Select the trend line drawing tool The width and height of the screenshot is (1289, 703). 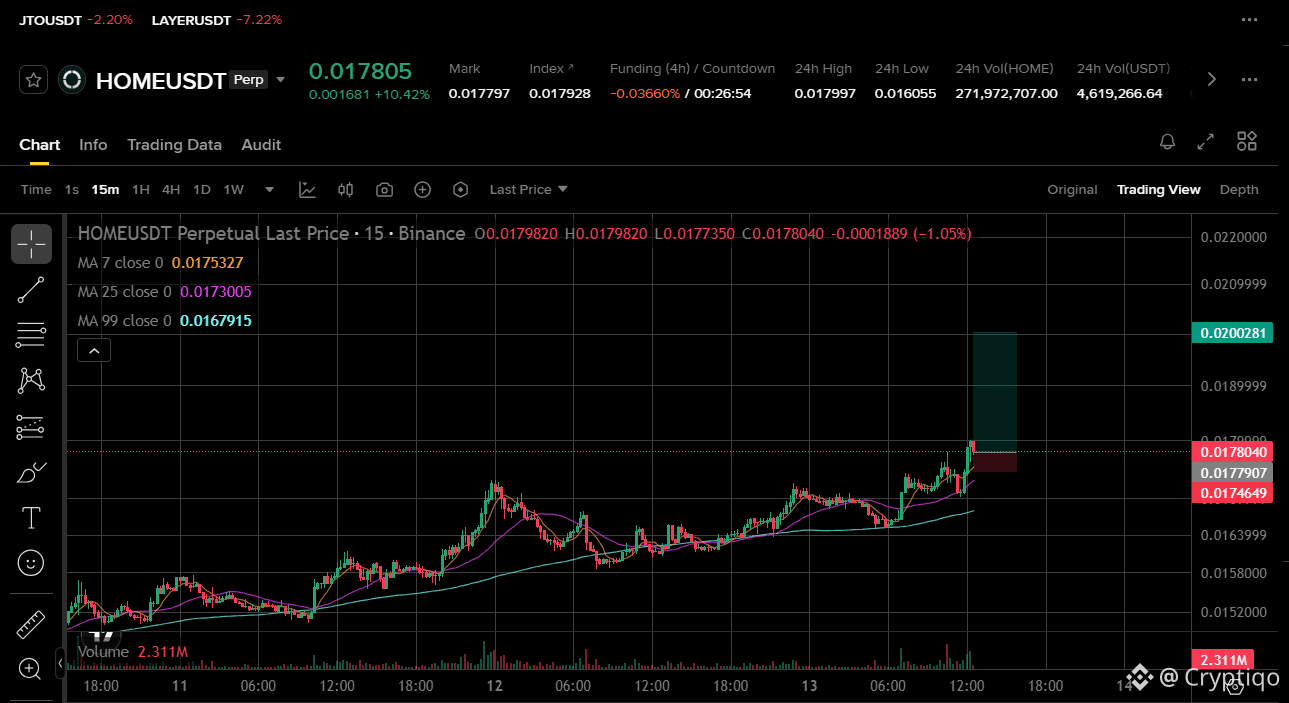point(32,290)
